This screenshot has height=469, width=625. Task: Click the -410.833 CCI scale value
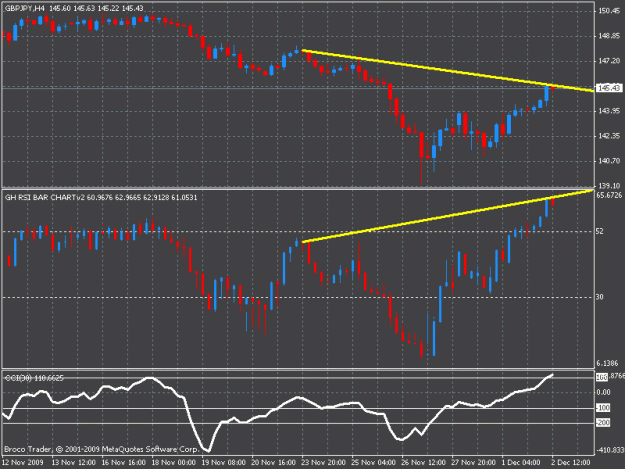(610, 450)
